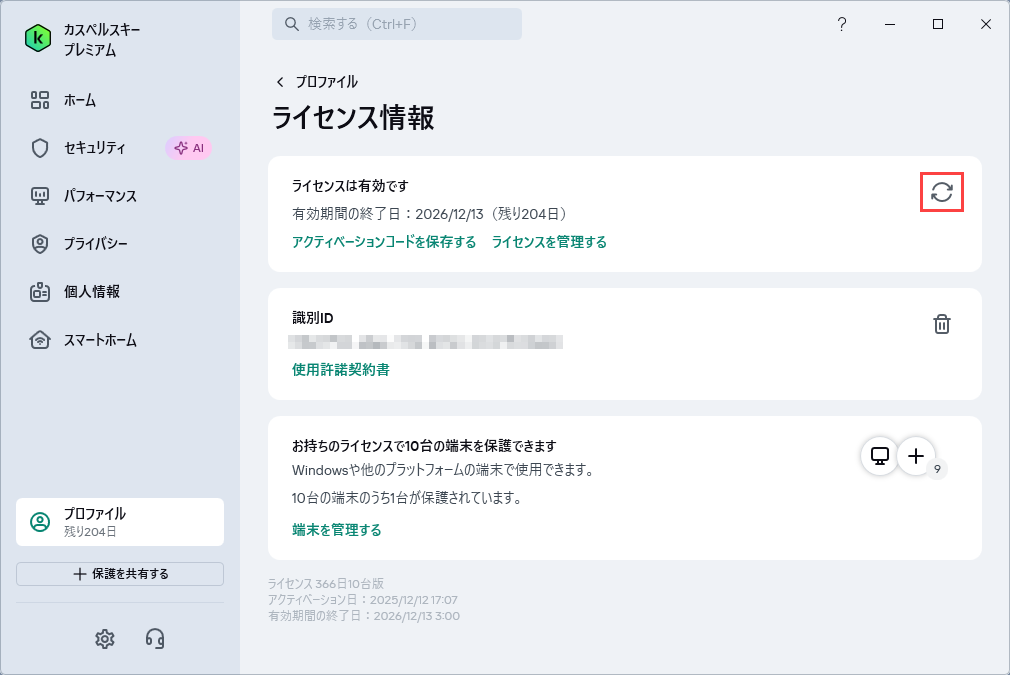The height and width of the screenshot is (675, 1010).
Task: Click the アクティベーション日:2025/12/12 17:07 text
Action: [363, 600]
